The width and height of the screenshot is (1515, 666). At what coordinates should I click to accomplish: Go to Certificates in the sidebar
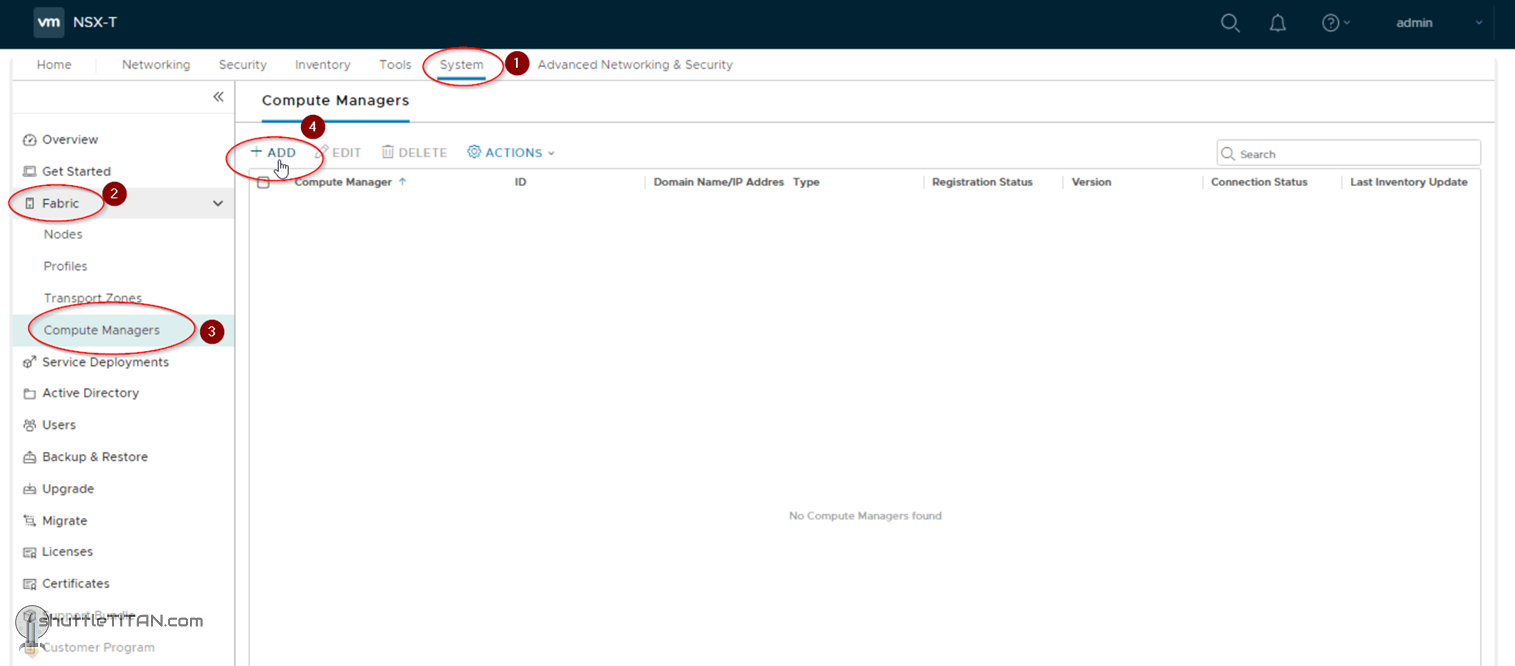76,584
